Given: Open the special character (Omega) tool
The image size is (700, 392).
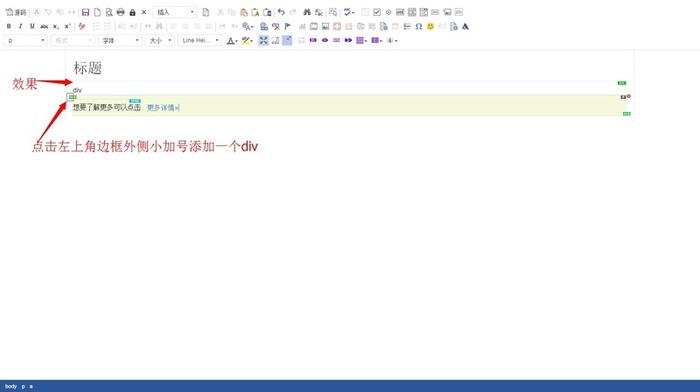Looking at the screenshot, I should (419, 26).
